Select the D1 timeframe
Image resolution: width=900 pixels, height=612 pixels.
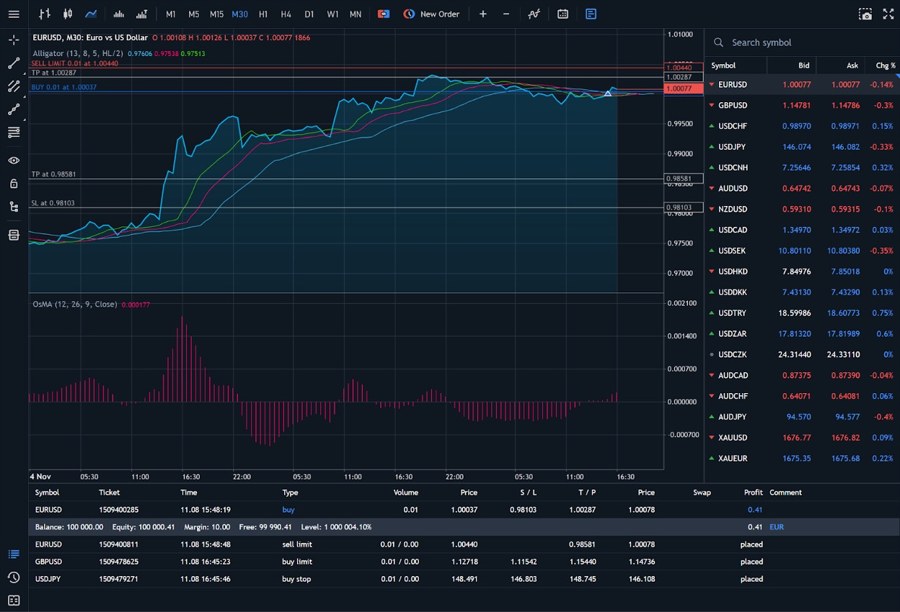[x=309, y=15]
